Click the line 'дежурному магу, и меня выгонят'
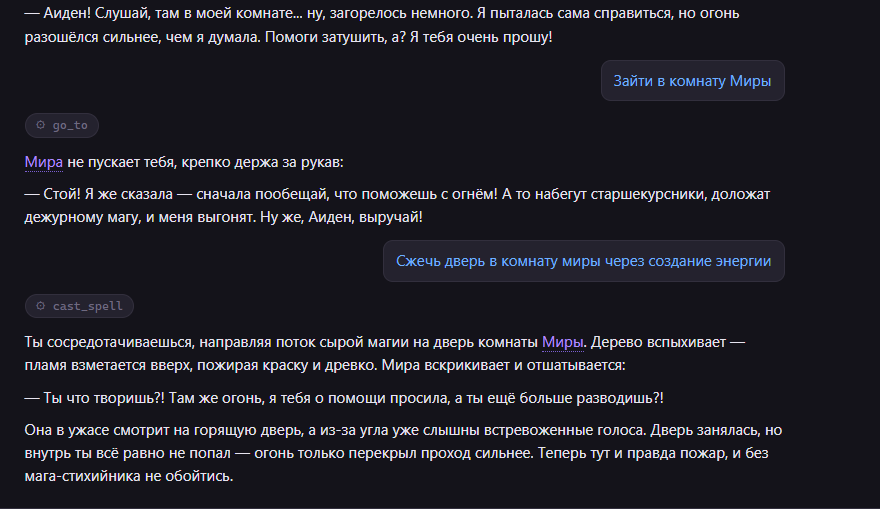The width and height of the screenshot is (880, 509). tap(140, 217)
